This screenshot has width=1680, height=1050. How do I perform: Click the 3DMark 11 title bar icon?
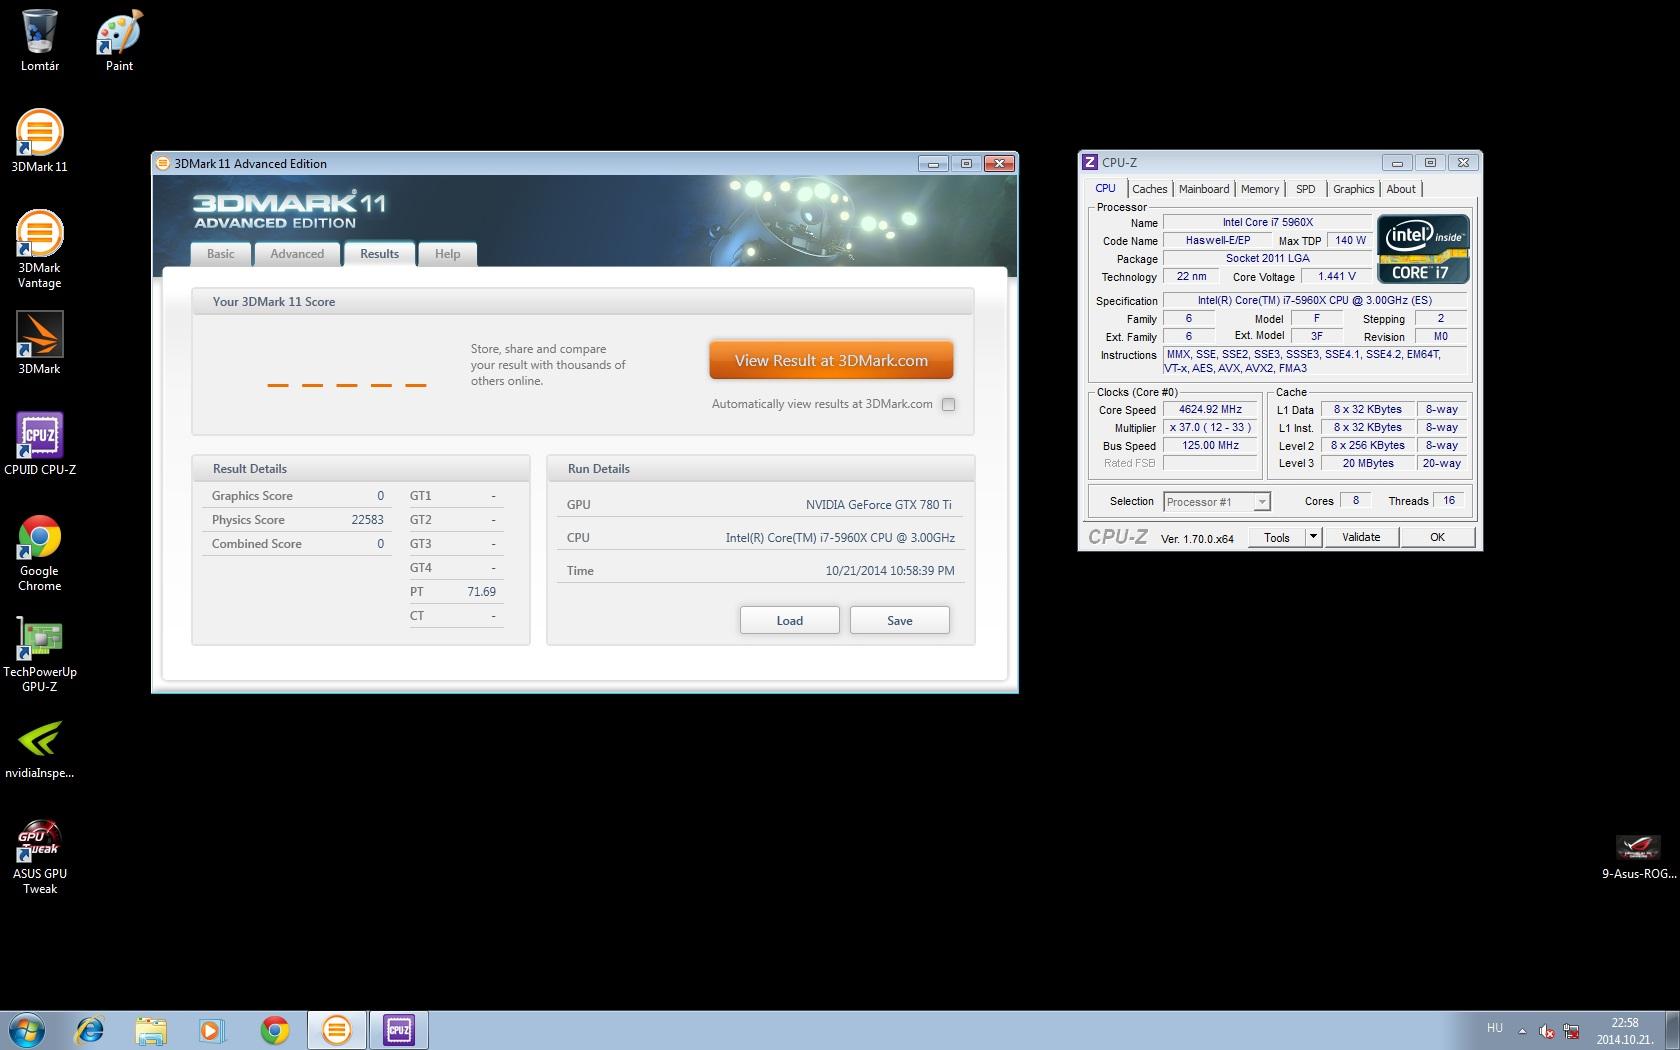click(x=163, y=164)
